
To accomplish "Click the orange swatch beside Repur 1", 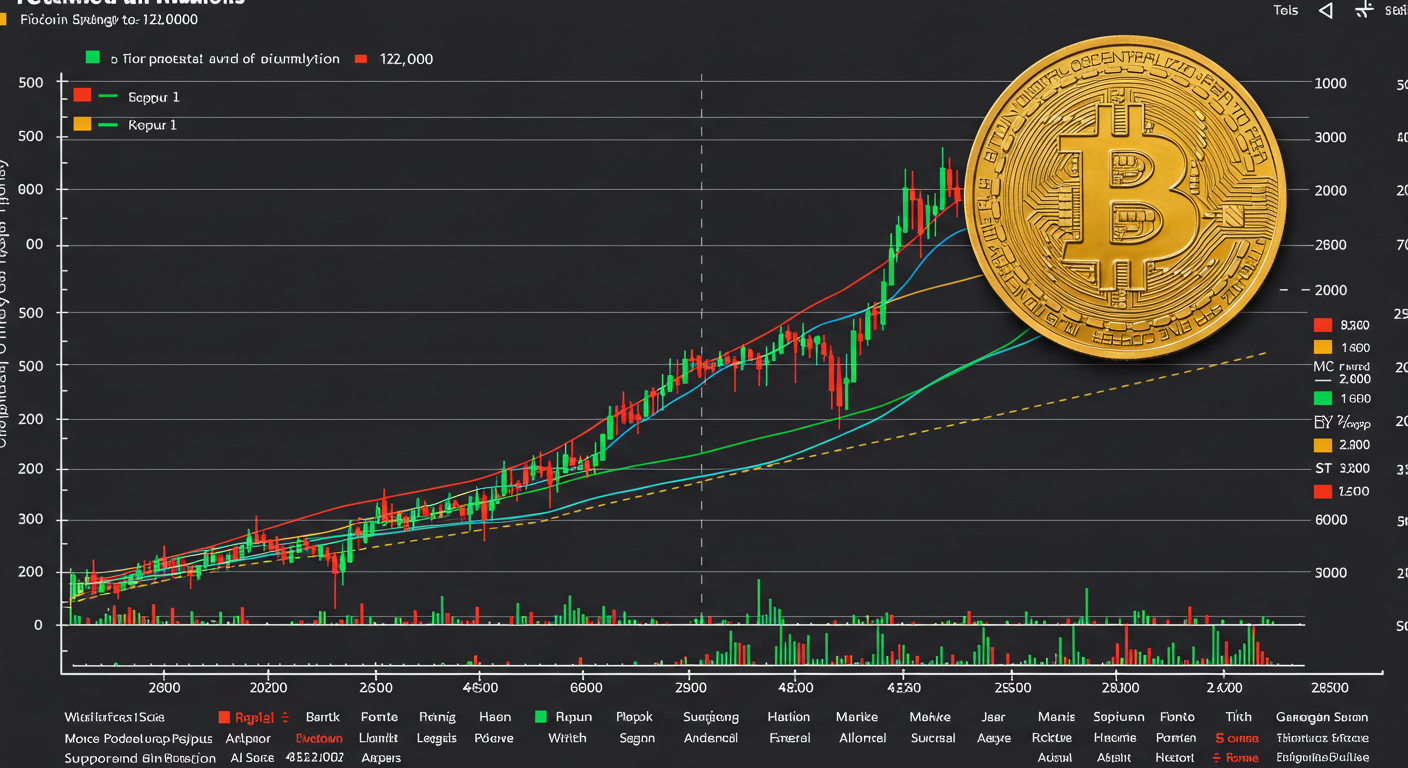I will coord(82,124).
